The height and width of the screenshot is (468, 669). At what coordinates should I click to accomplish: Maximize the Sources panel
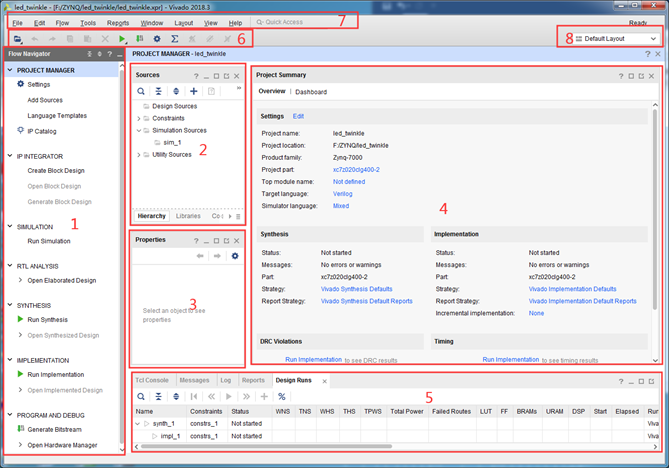coord(216,76)
